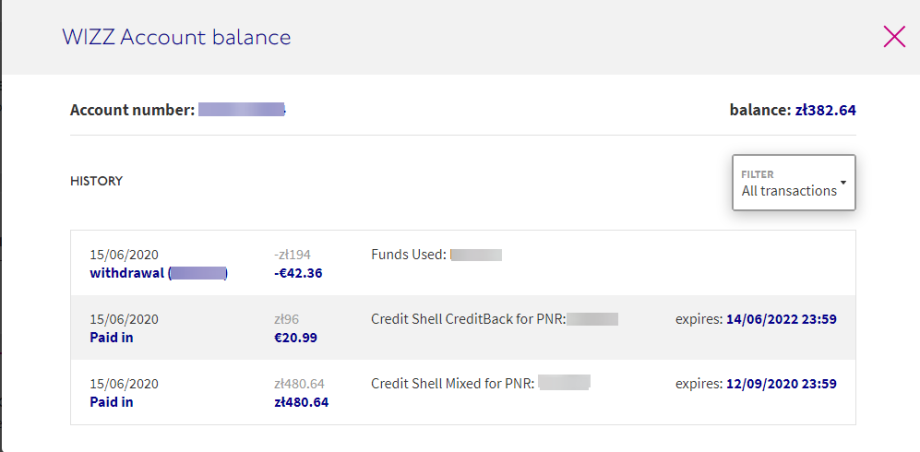Click the Account number label
920x452 pixels.
(x=132, y=110)
